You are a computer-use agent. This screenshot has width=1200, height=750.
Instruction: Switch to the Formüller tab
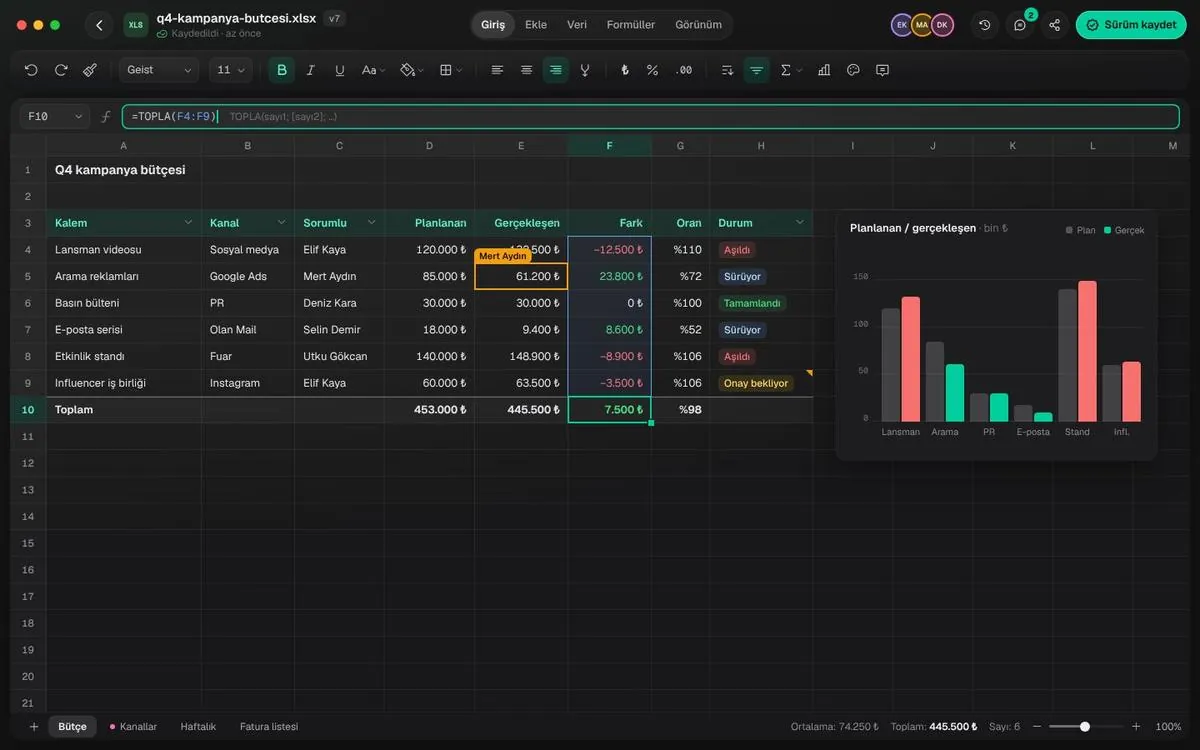coord(631,25)
